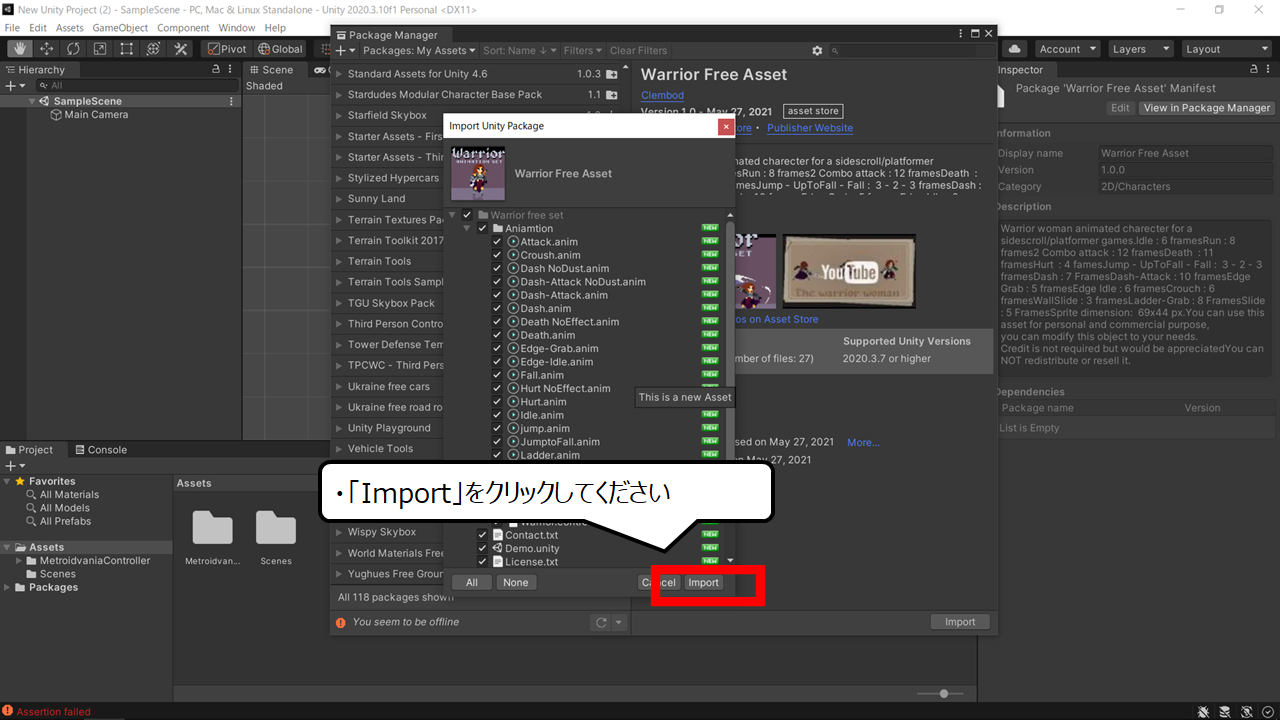Open custom editor tools wrench icon
1280x720 pixels.
click(x=181, y=49)
